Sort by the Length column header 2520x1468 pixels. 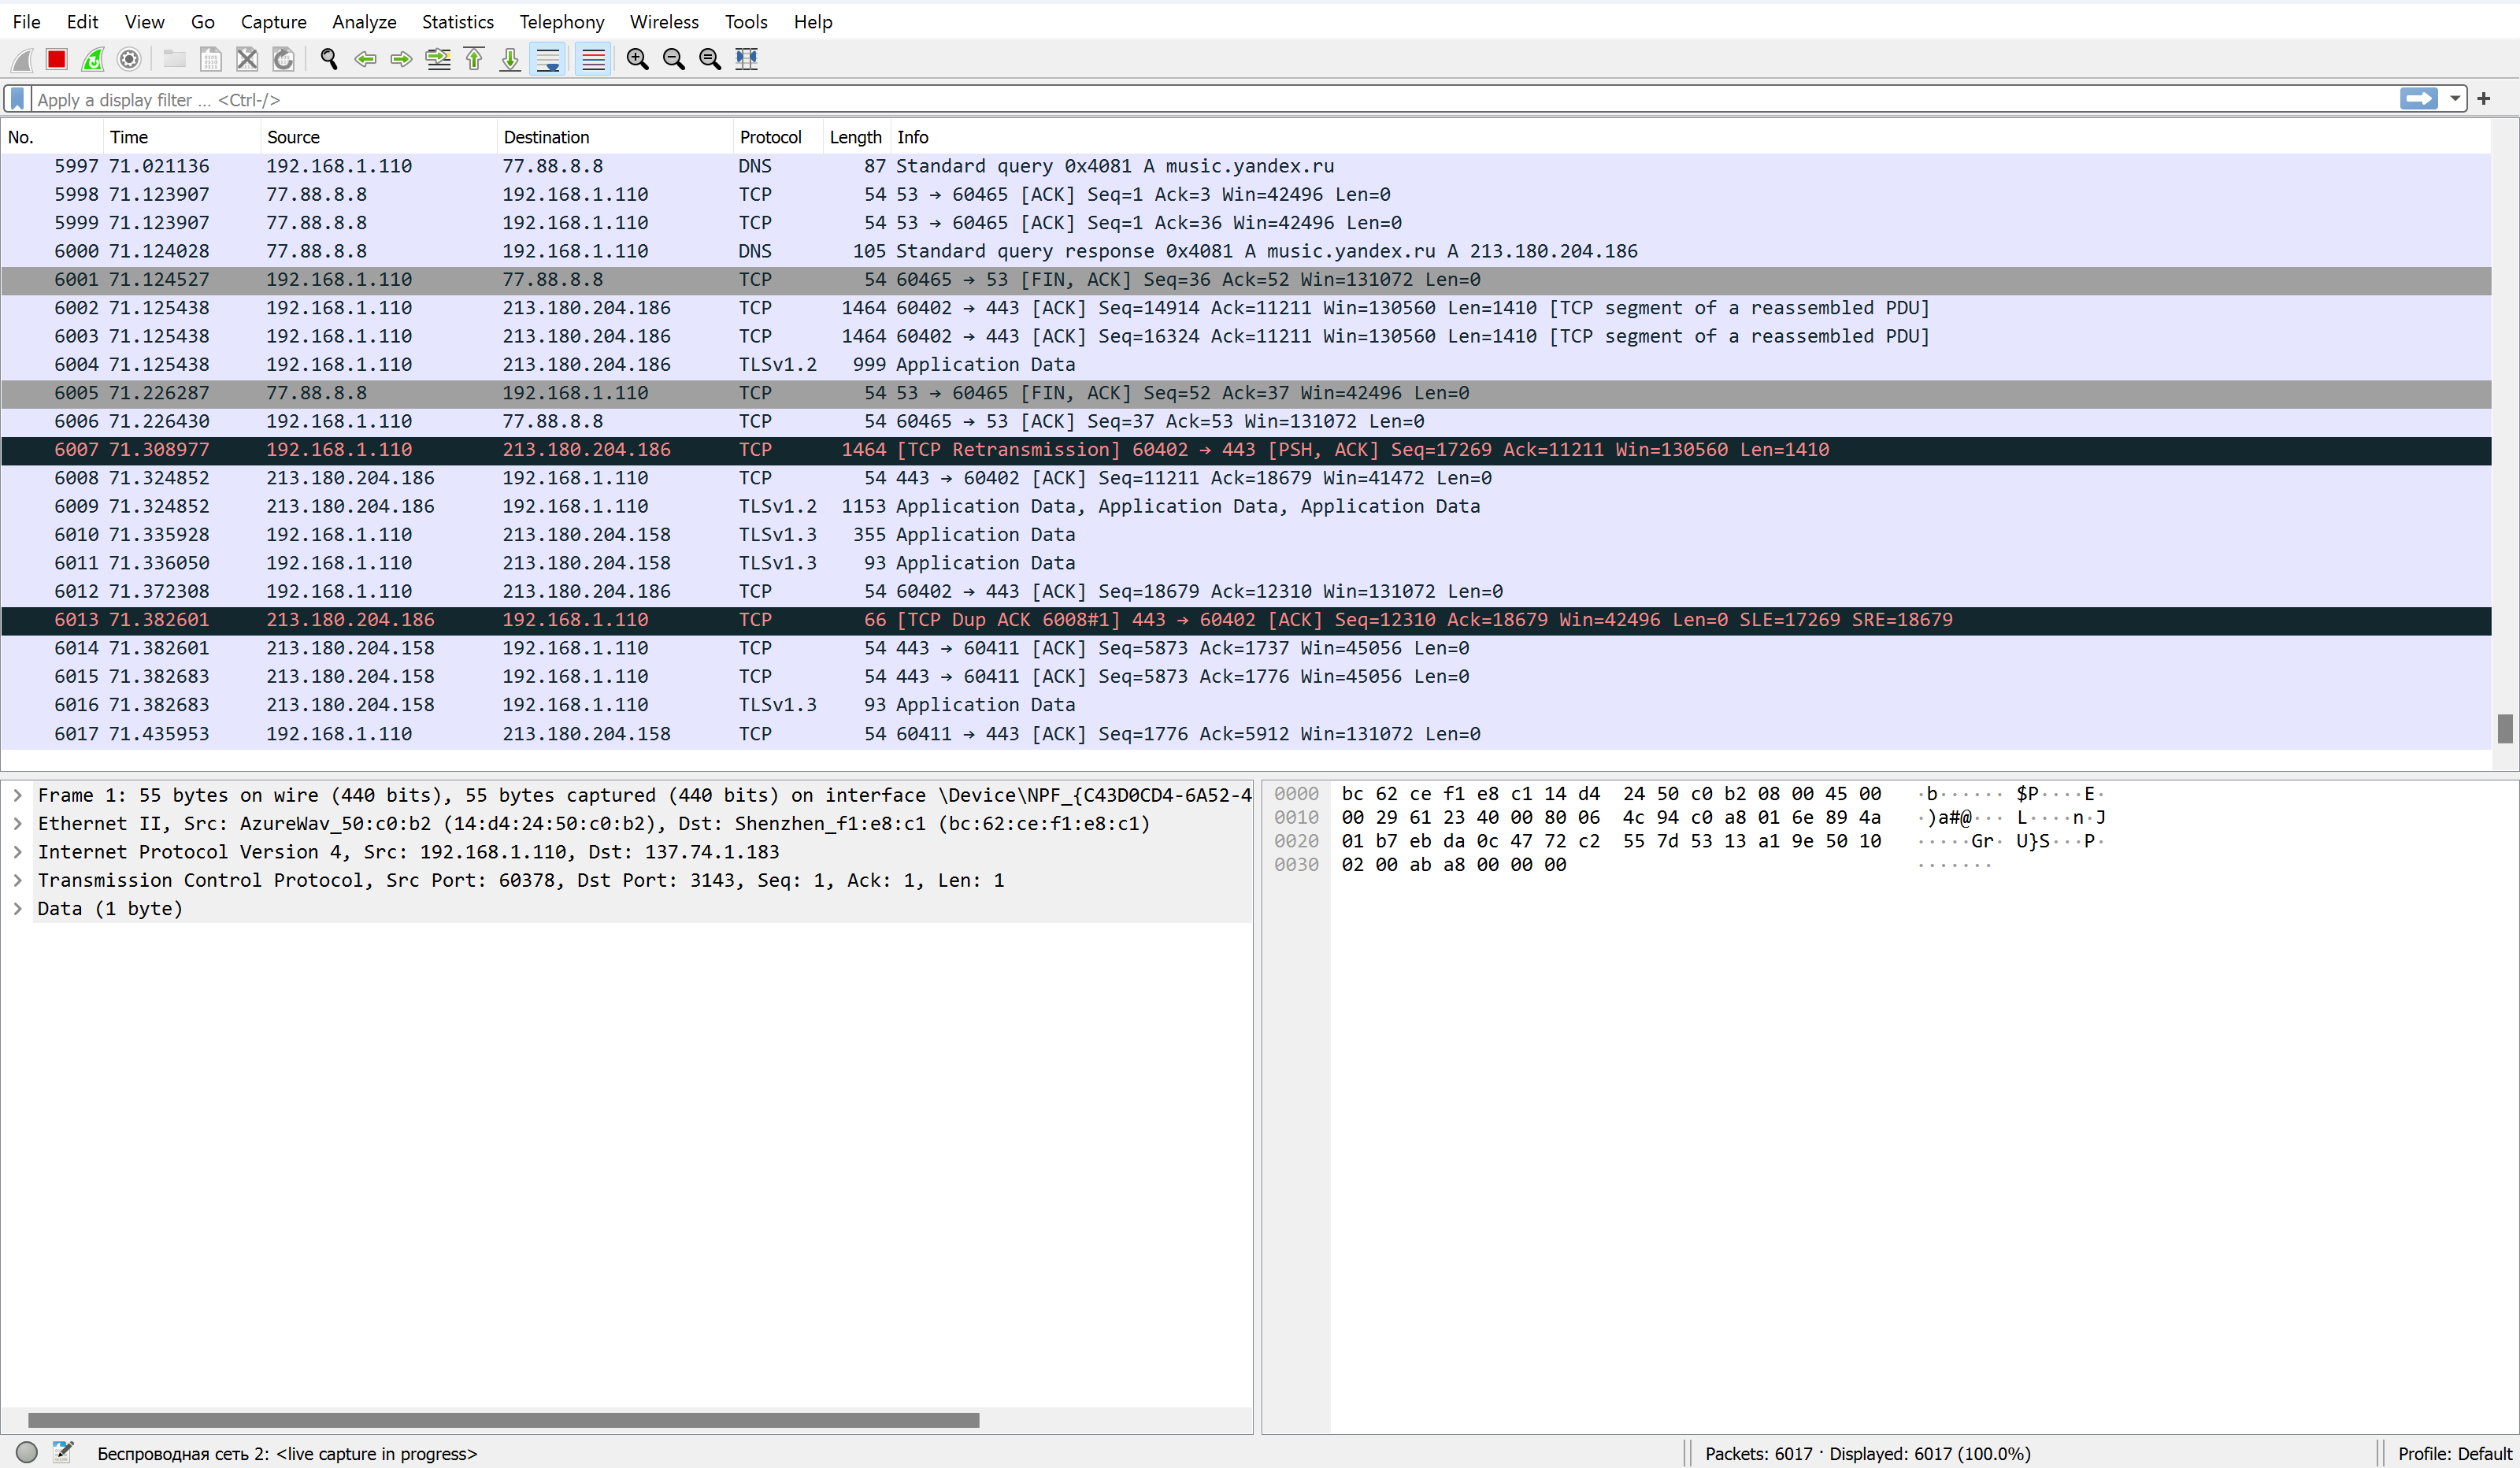point(856,137)
